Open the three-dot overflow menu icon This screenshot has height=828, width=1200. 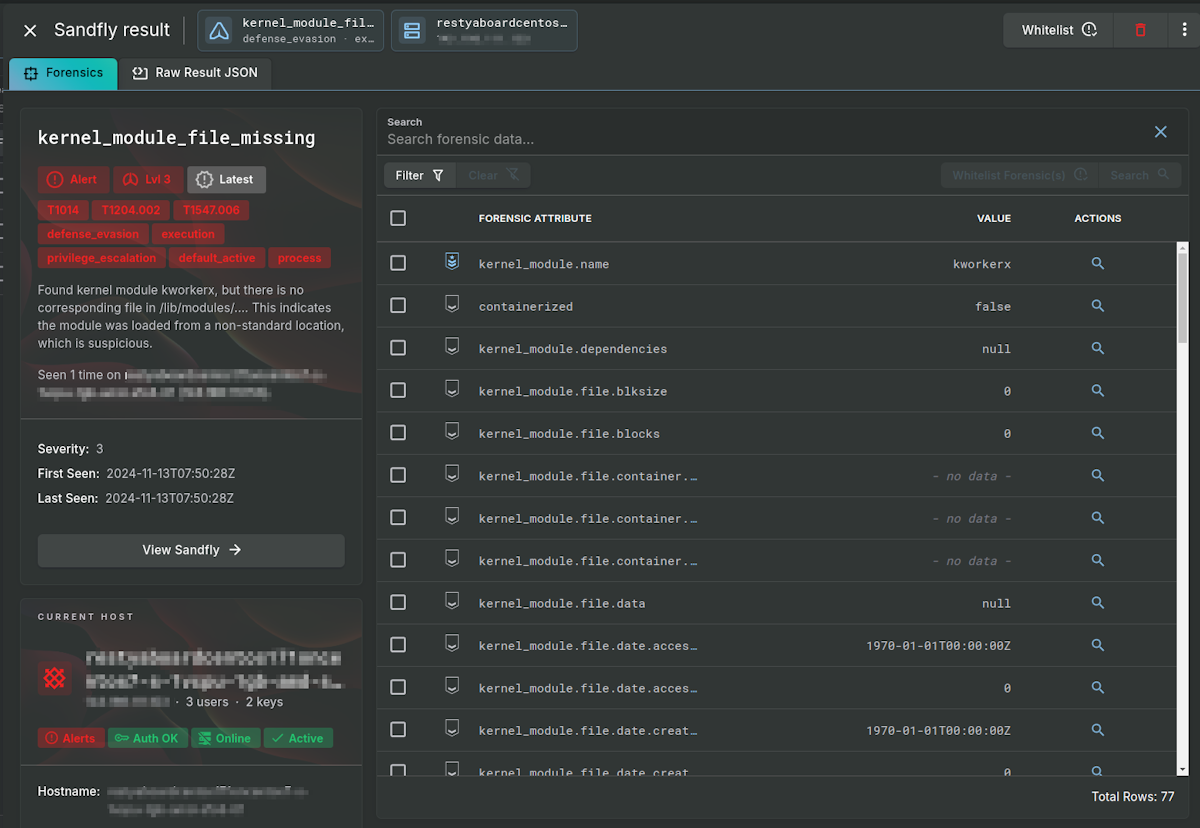pyautogui.click(x=1186, y=30)
